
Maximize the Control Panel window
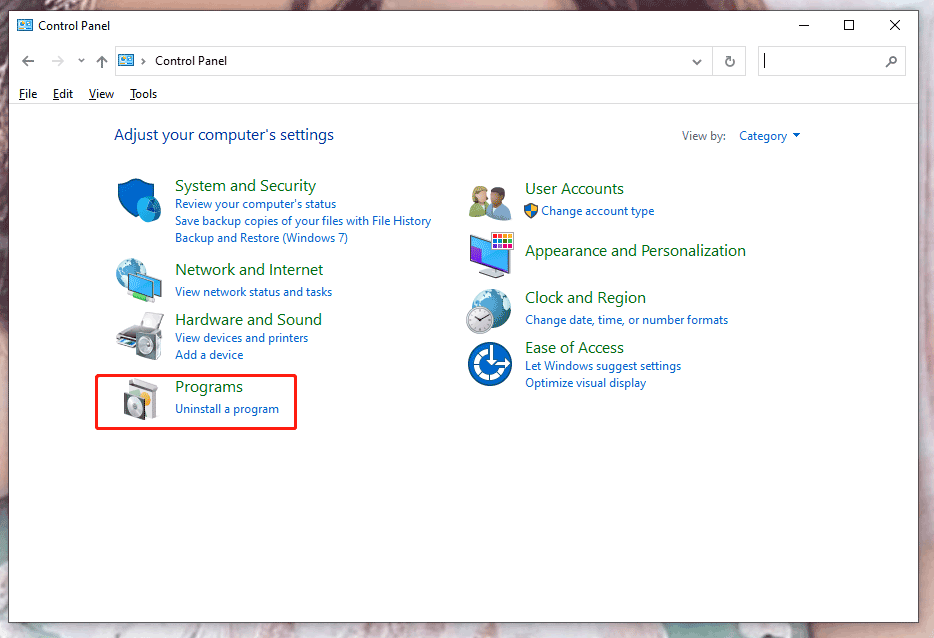[849, 25]
